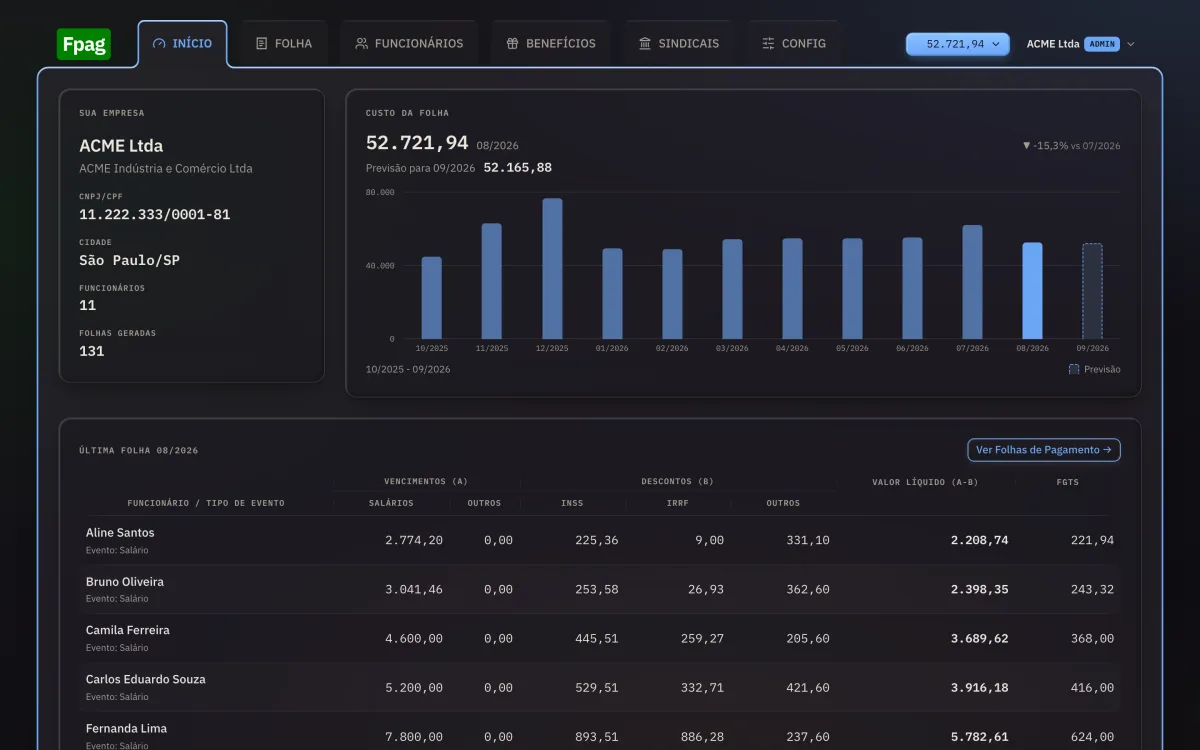The width and height of the screenshot is (1200, 750).
Task: Click the sliders icon on Config tab
Action: point(769,44)
